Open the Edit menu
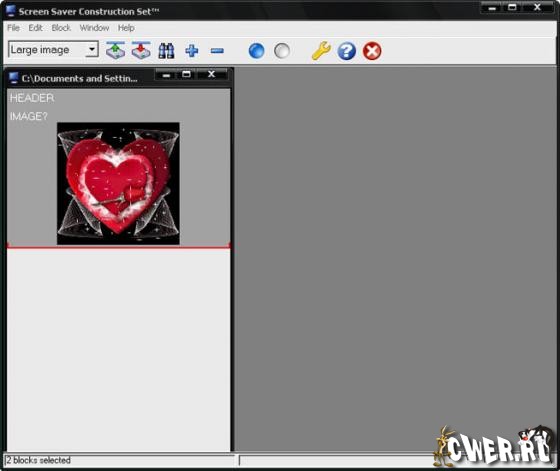 35,28
